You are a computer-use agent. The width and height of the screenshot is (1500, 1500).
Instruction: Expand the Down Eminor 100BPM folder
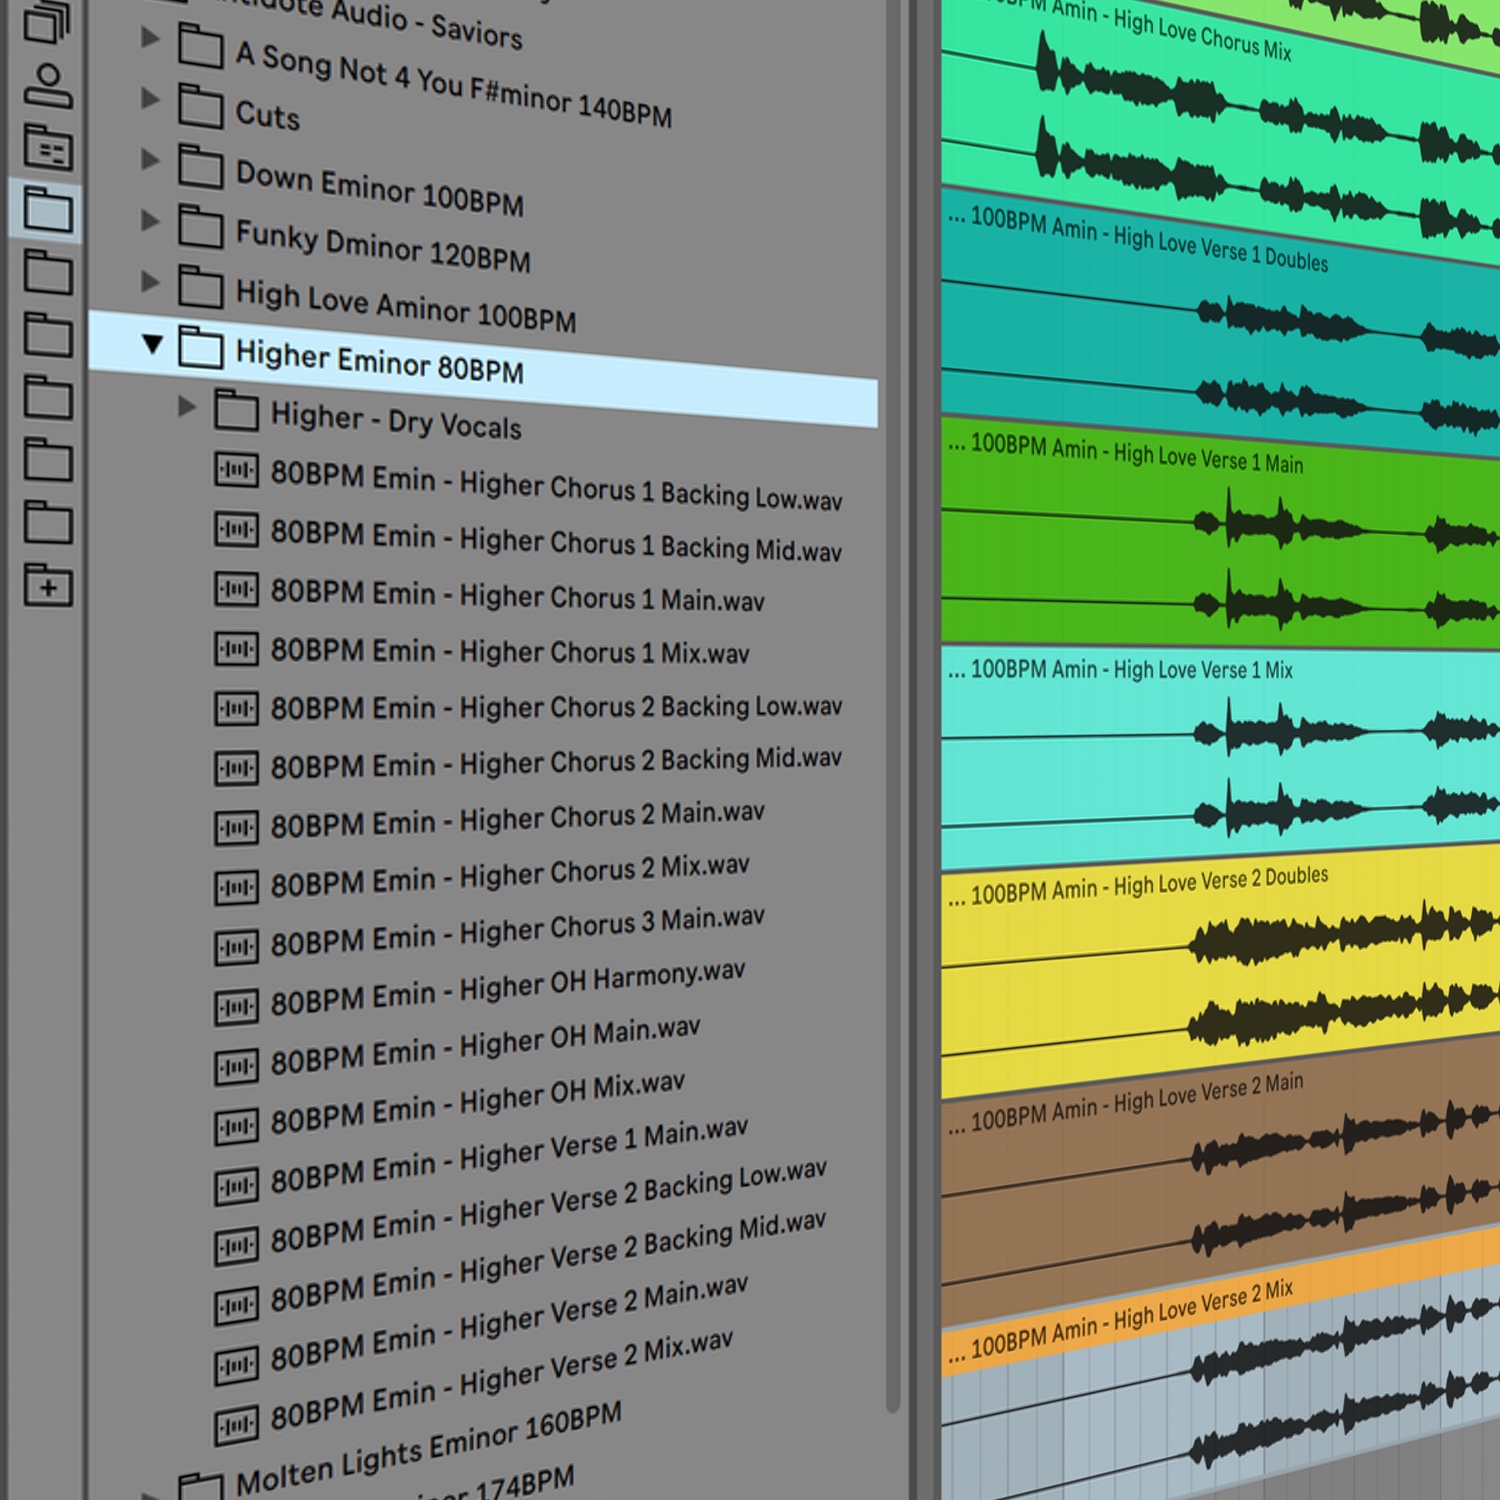coord(150,160)
